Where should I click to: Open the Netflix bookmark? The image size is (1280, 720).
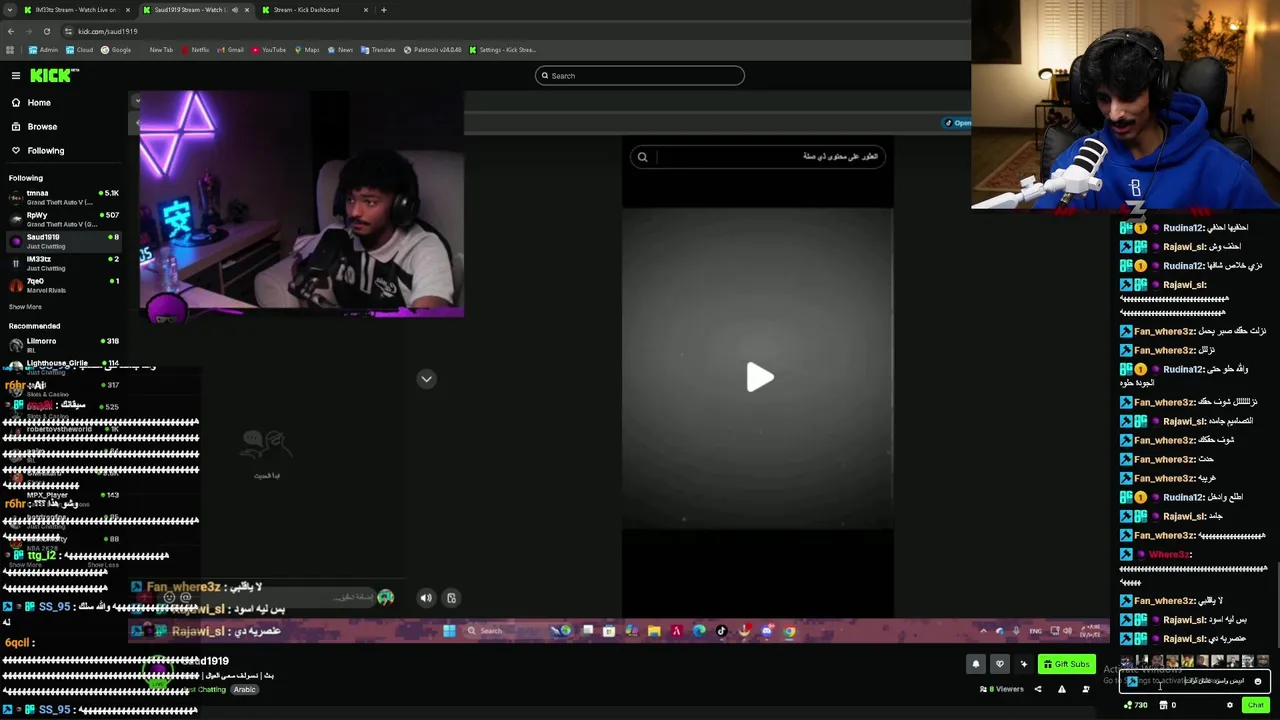coord(195,50)
